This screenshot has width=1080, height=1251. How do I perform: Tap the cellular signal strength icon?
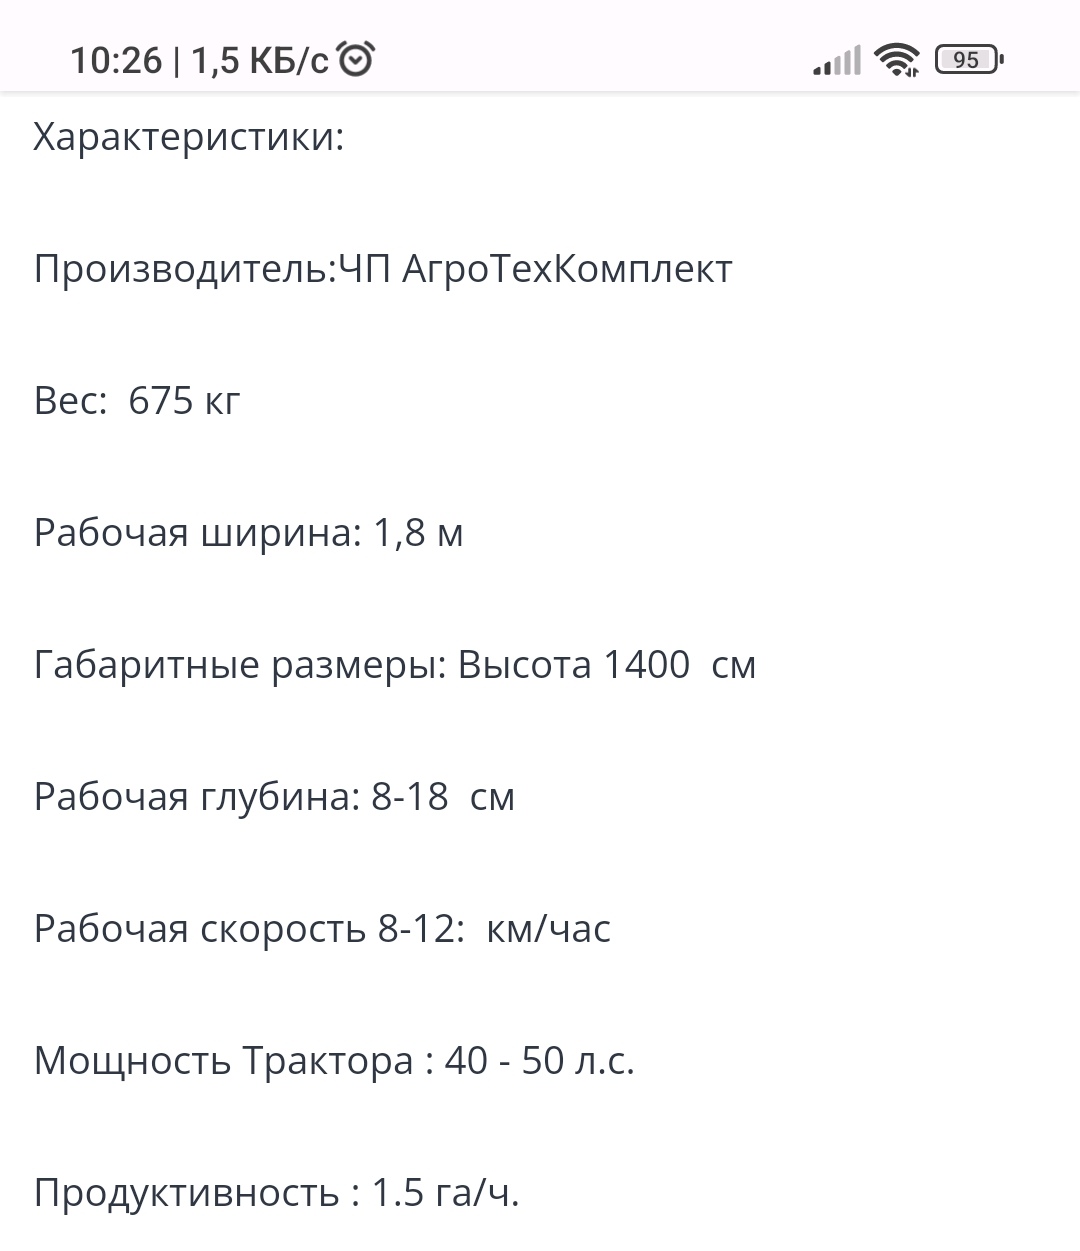pyautogui.click(x=836, y=61)
